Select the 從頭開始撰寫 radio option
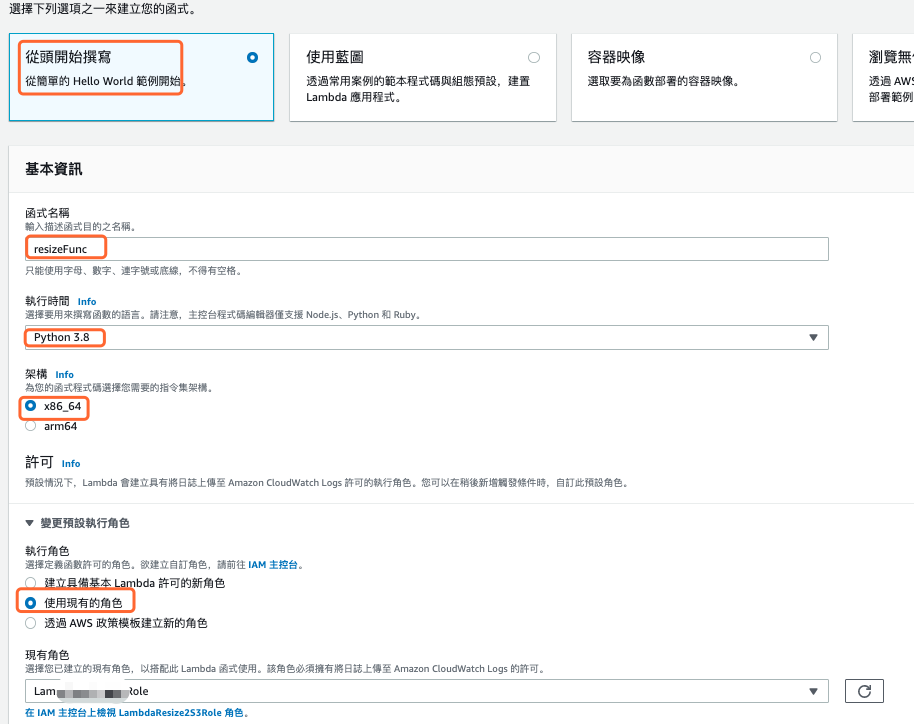Screen dimensions: 914x724 point(252,58)
